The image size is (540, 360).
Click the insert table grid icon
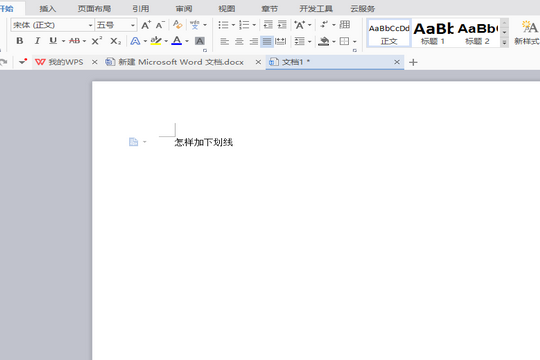click(x=345, y=24)
